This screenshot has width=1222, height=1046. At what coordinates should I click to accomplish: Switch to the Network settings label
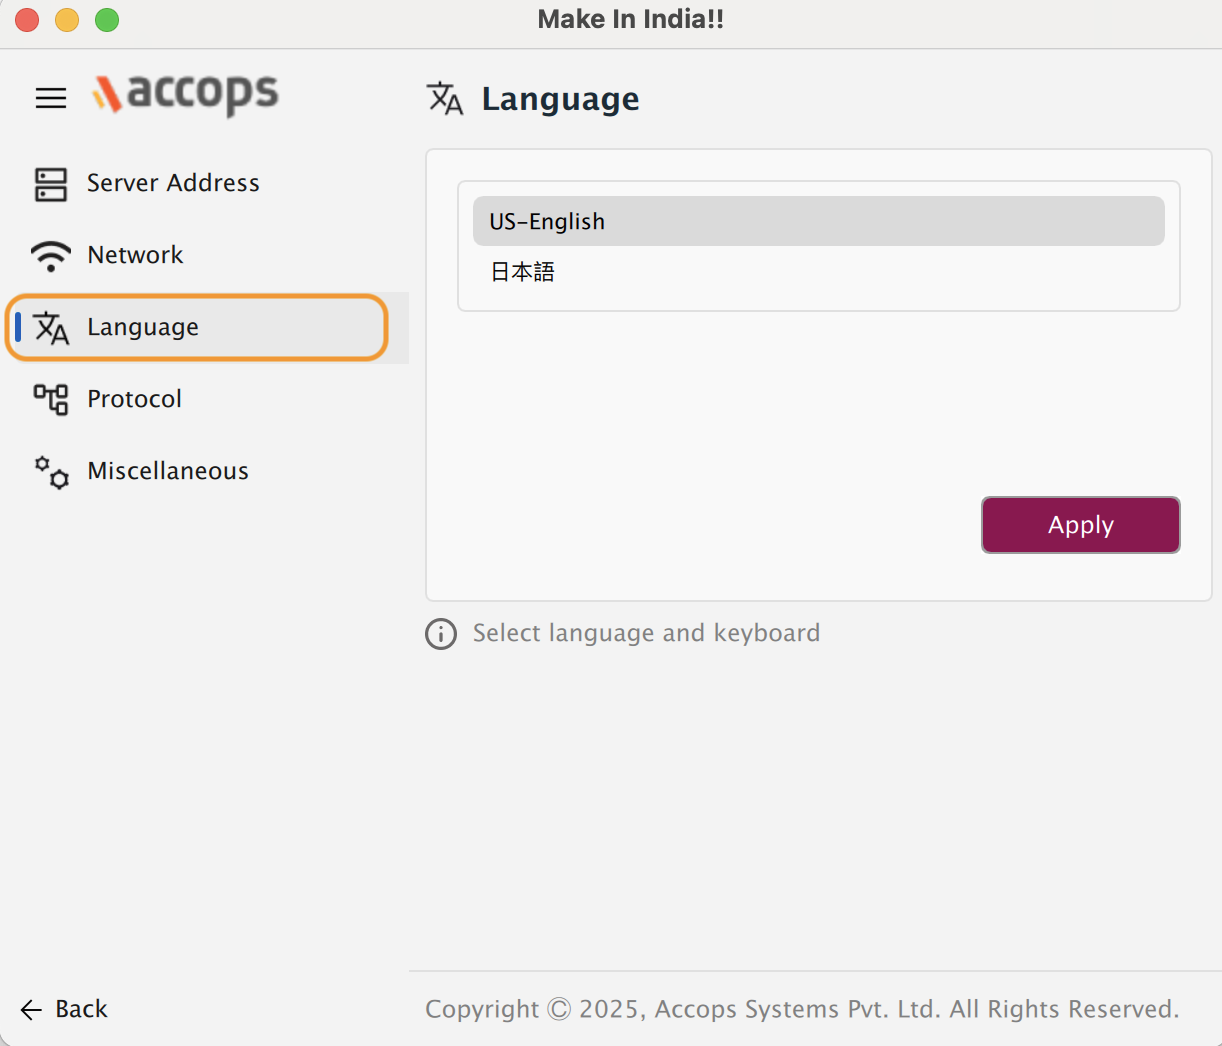tap(135, 255)
